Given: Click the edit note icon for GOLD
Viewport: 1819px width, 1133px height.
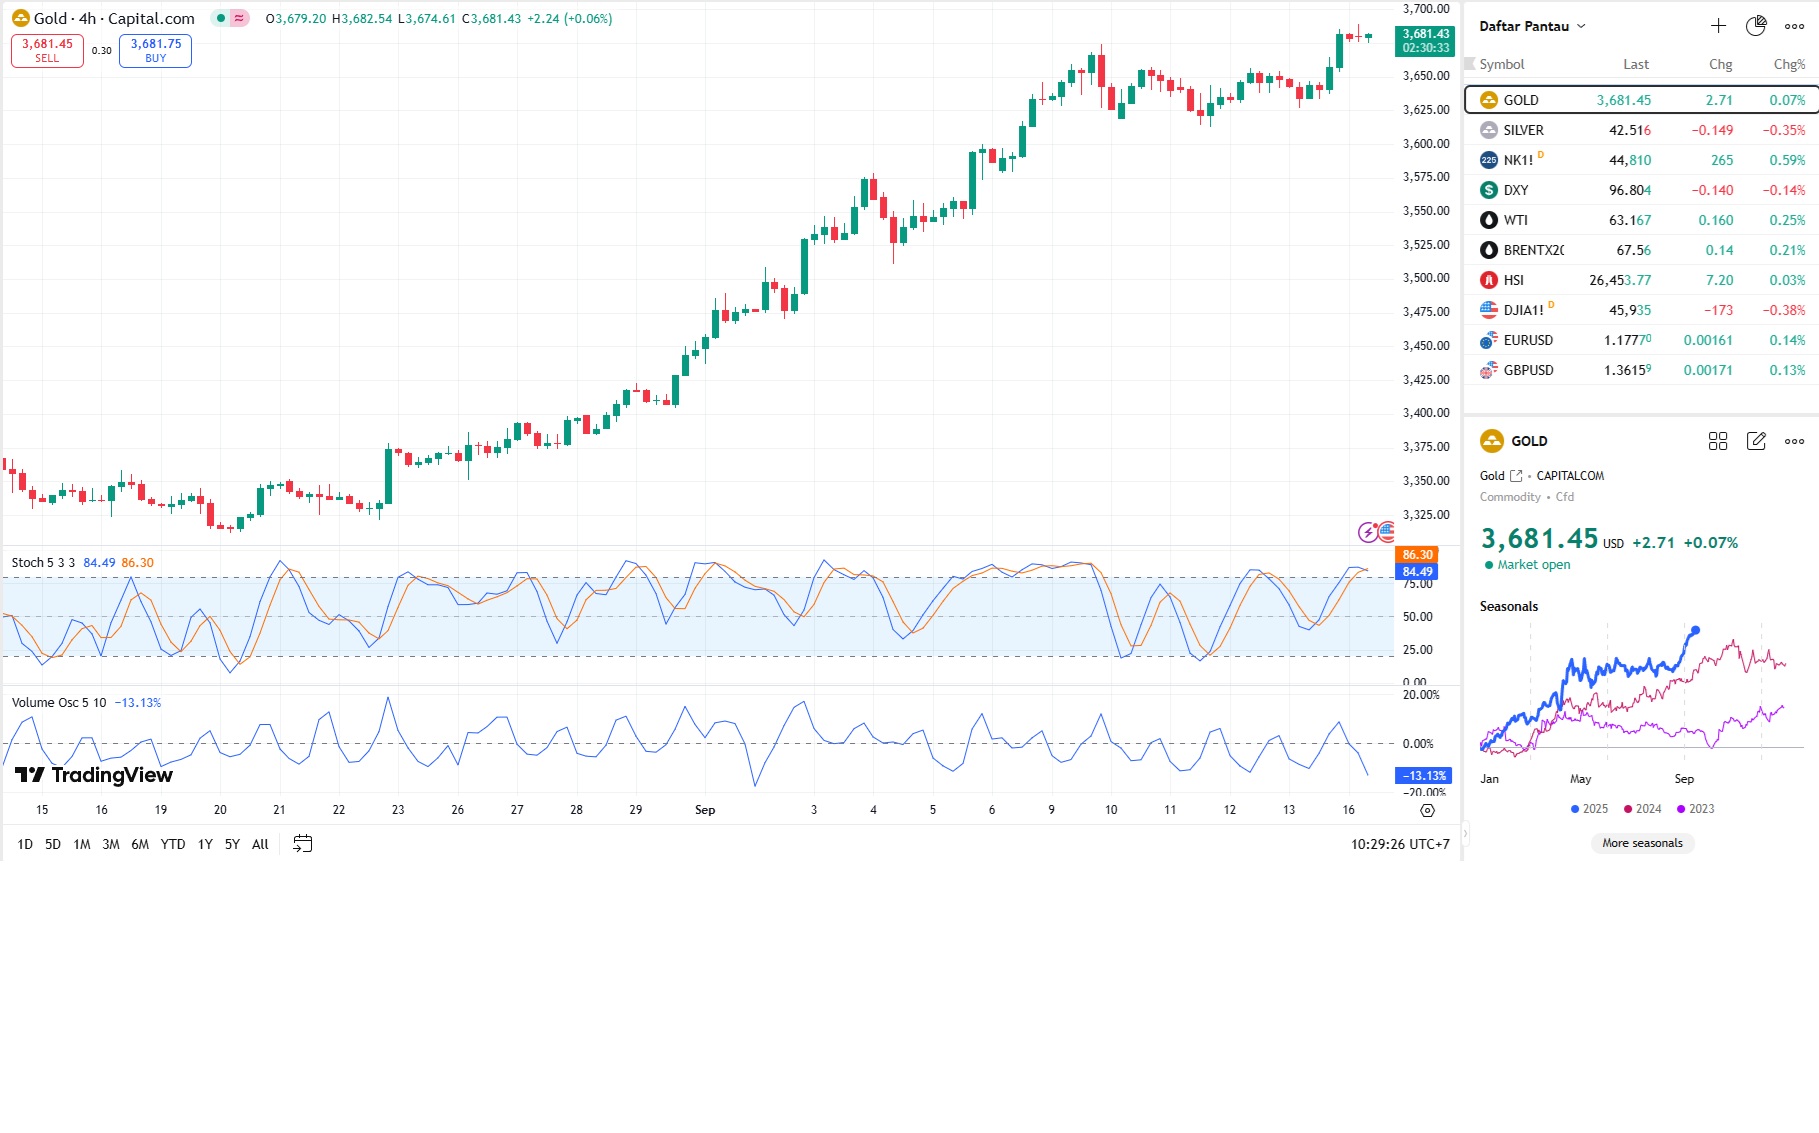Looking at the screenshot, I should [x=1756, y=441].
